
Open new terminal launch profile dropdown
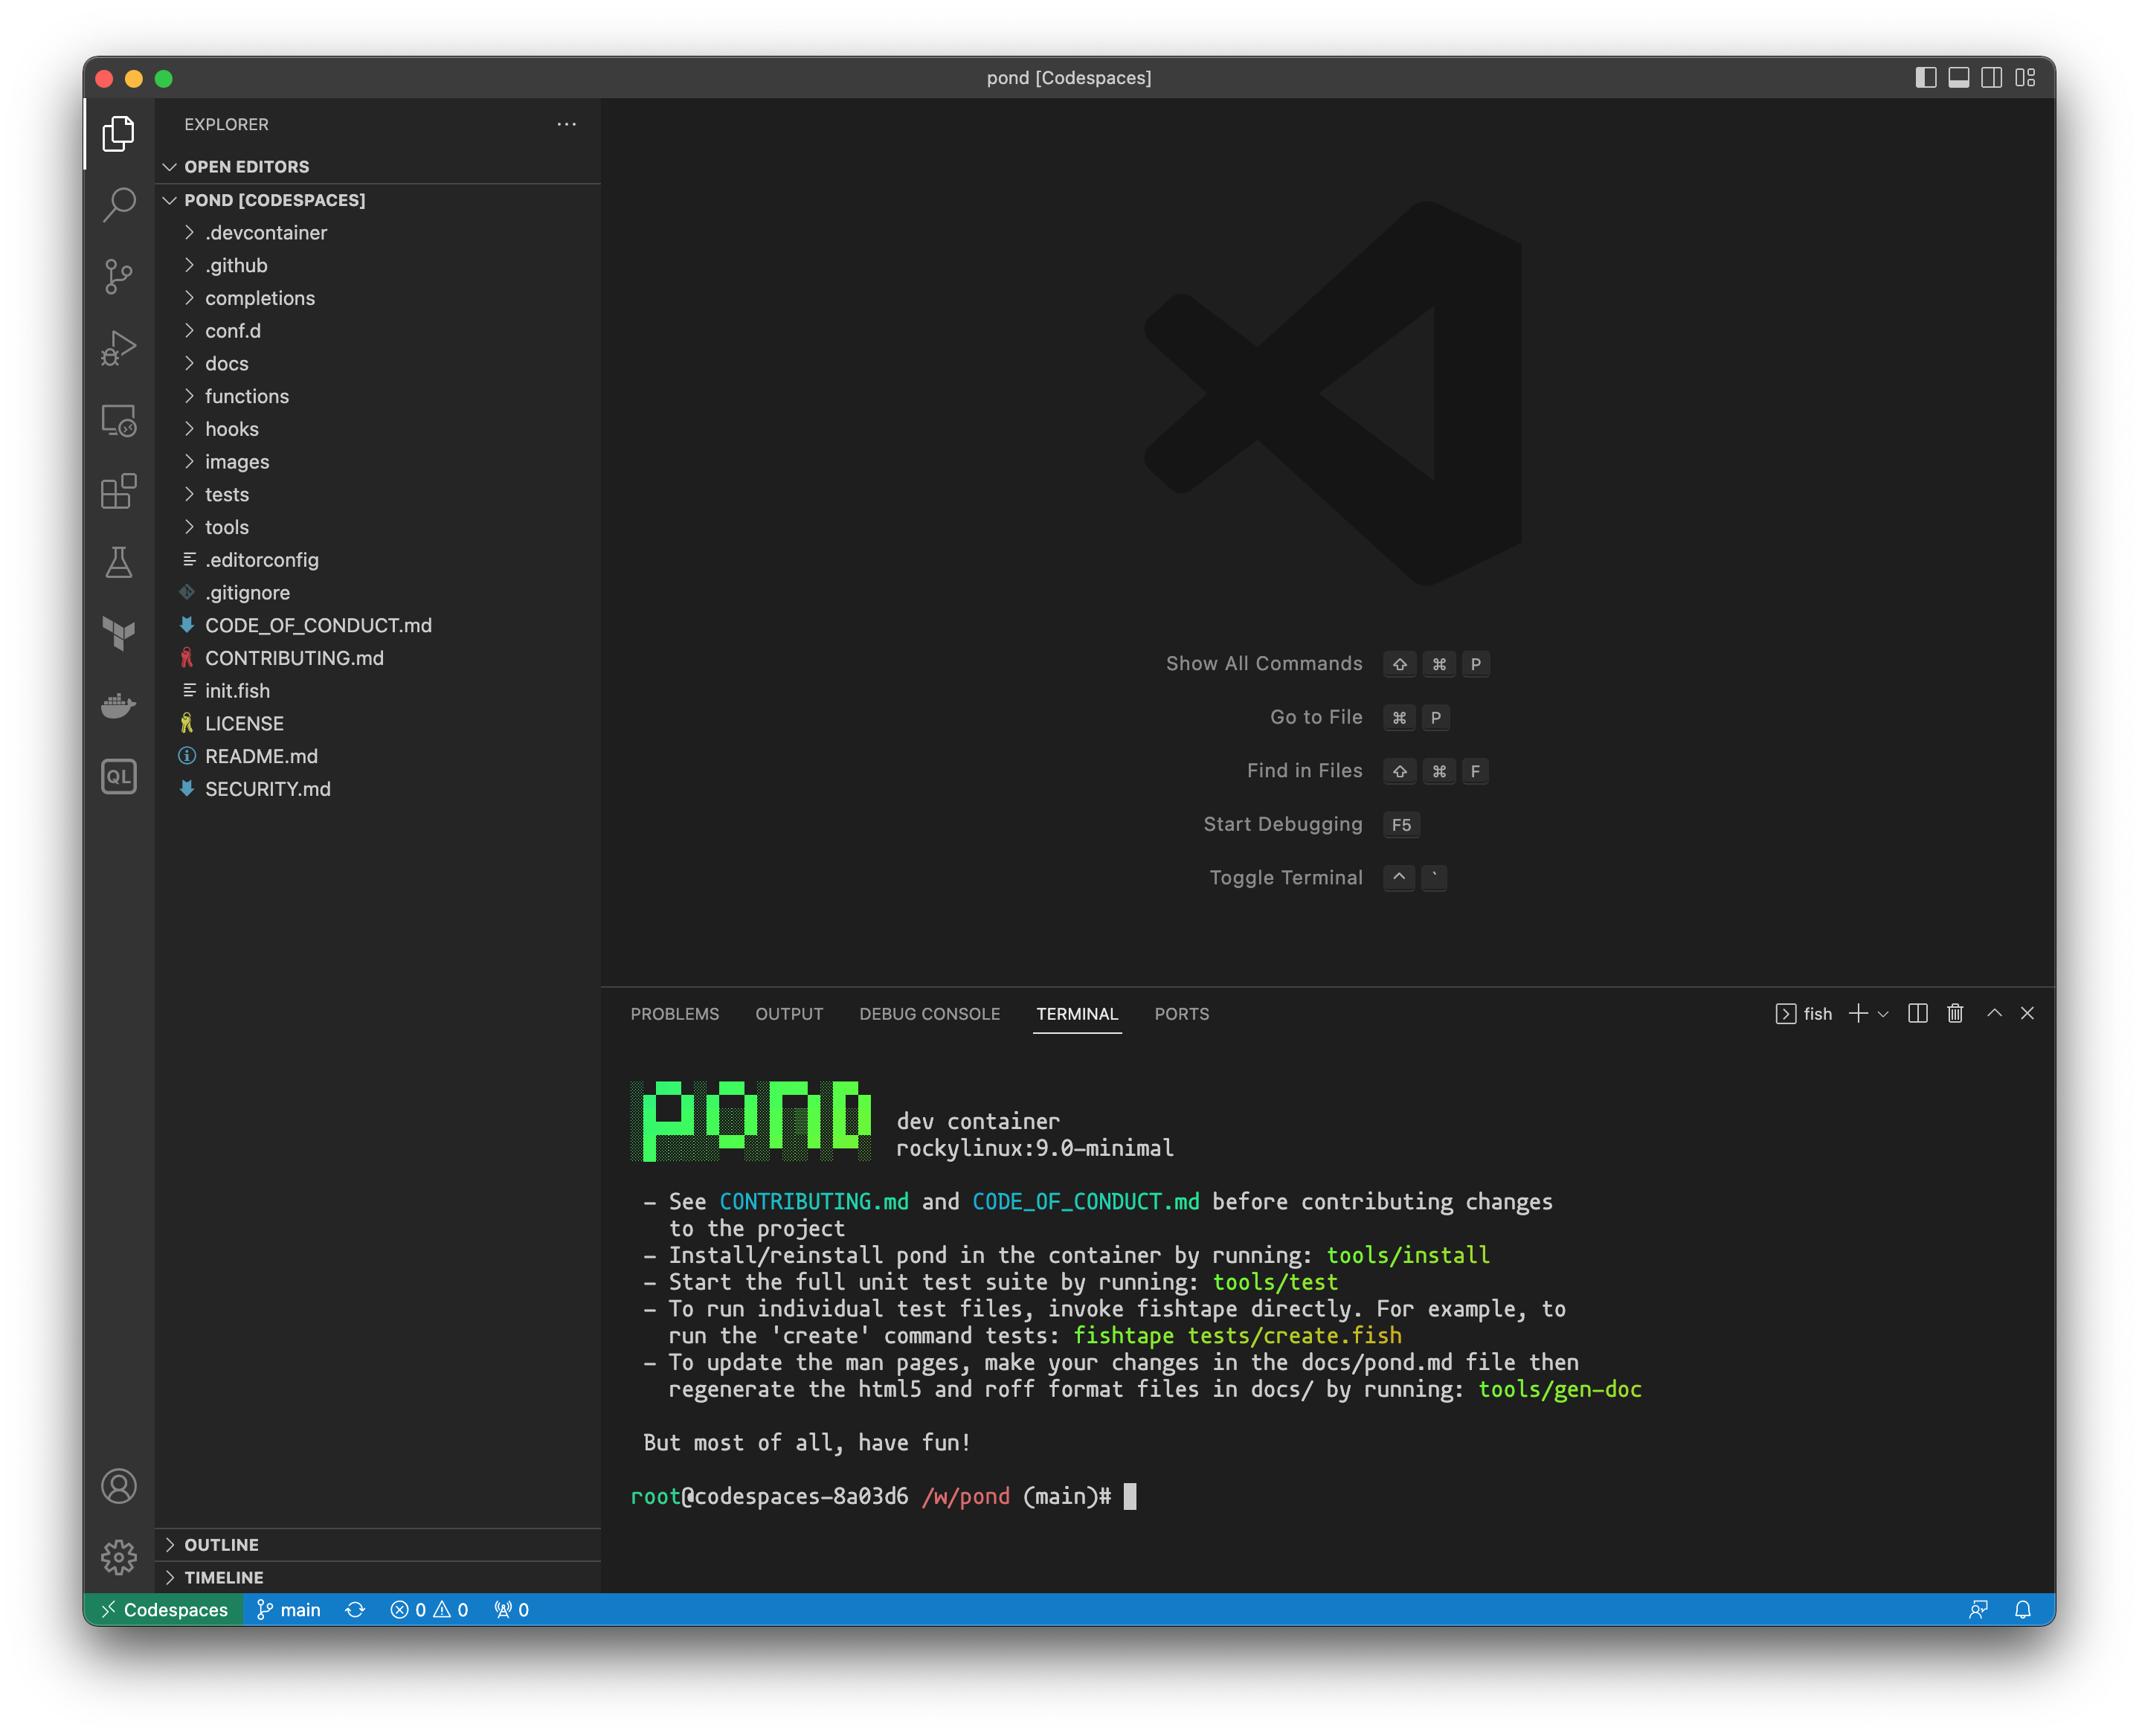point(1883,1014)
